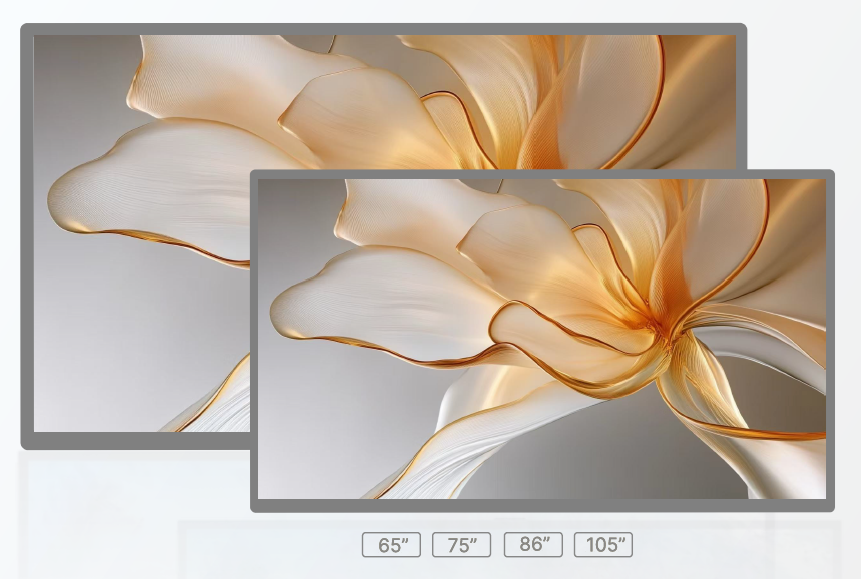Pick the 86″ size button
Screen dimensions: 861x579
click(533, 544)
